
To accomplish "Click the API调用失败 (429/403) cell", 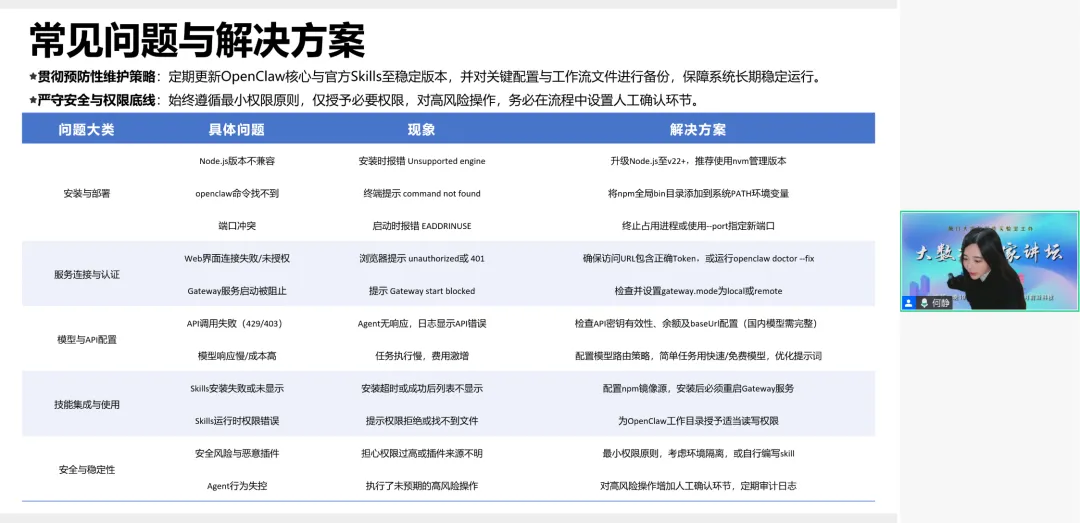I will click(x=235, y=323).
